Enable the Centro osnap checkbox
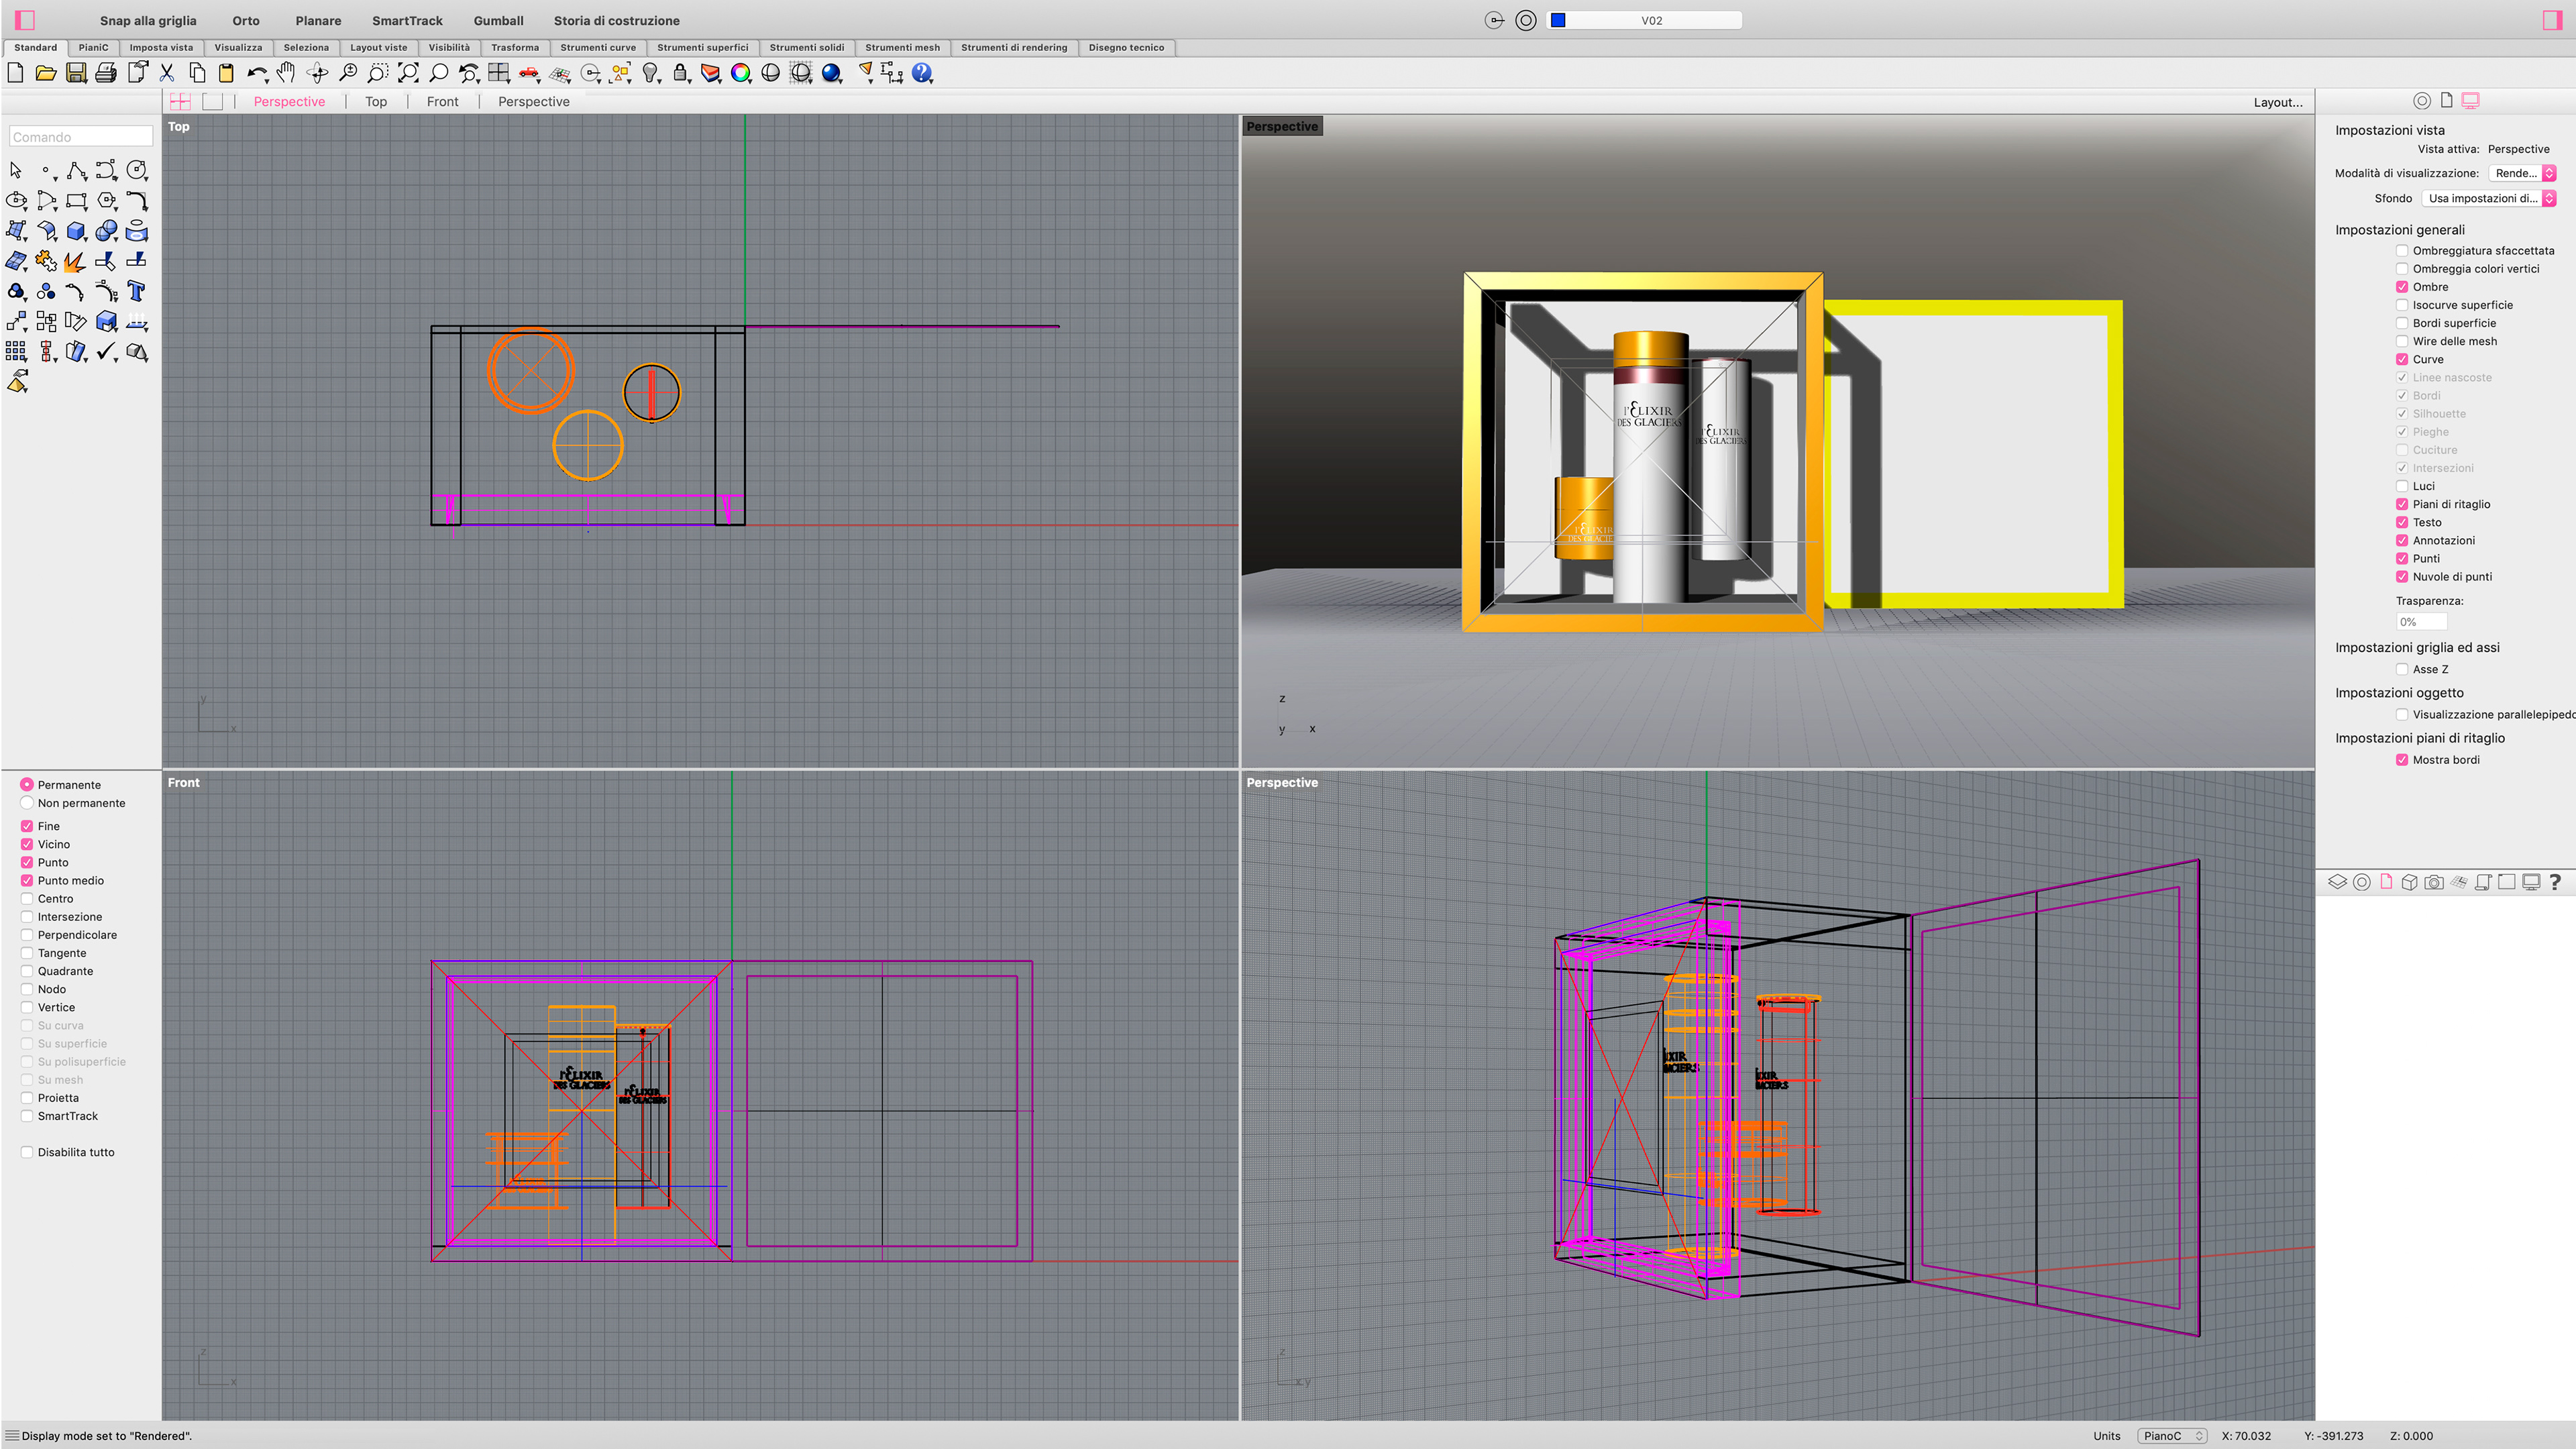 (x=27, y=899)
